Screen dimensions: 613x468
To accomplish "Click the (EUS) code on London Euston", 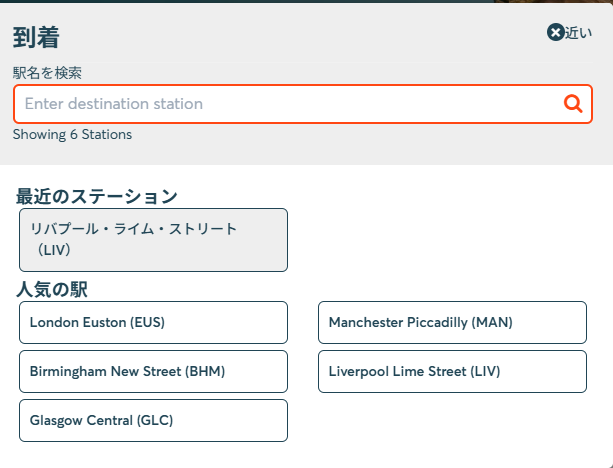I will (x=147, y=322).
